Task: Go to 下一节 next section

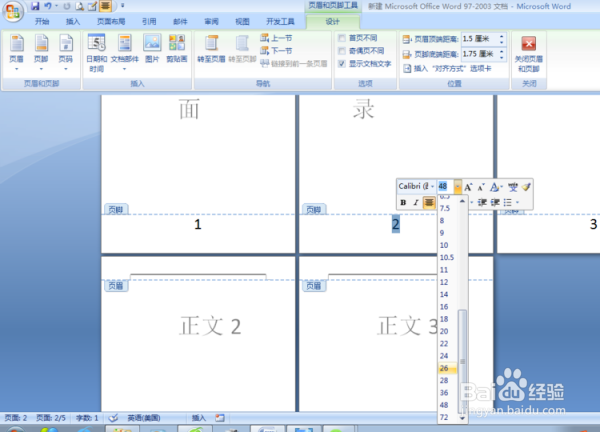Action: tap(276, 51)
